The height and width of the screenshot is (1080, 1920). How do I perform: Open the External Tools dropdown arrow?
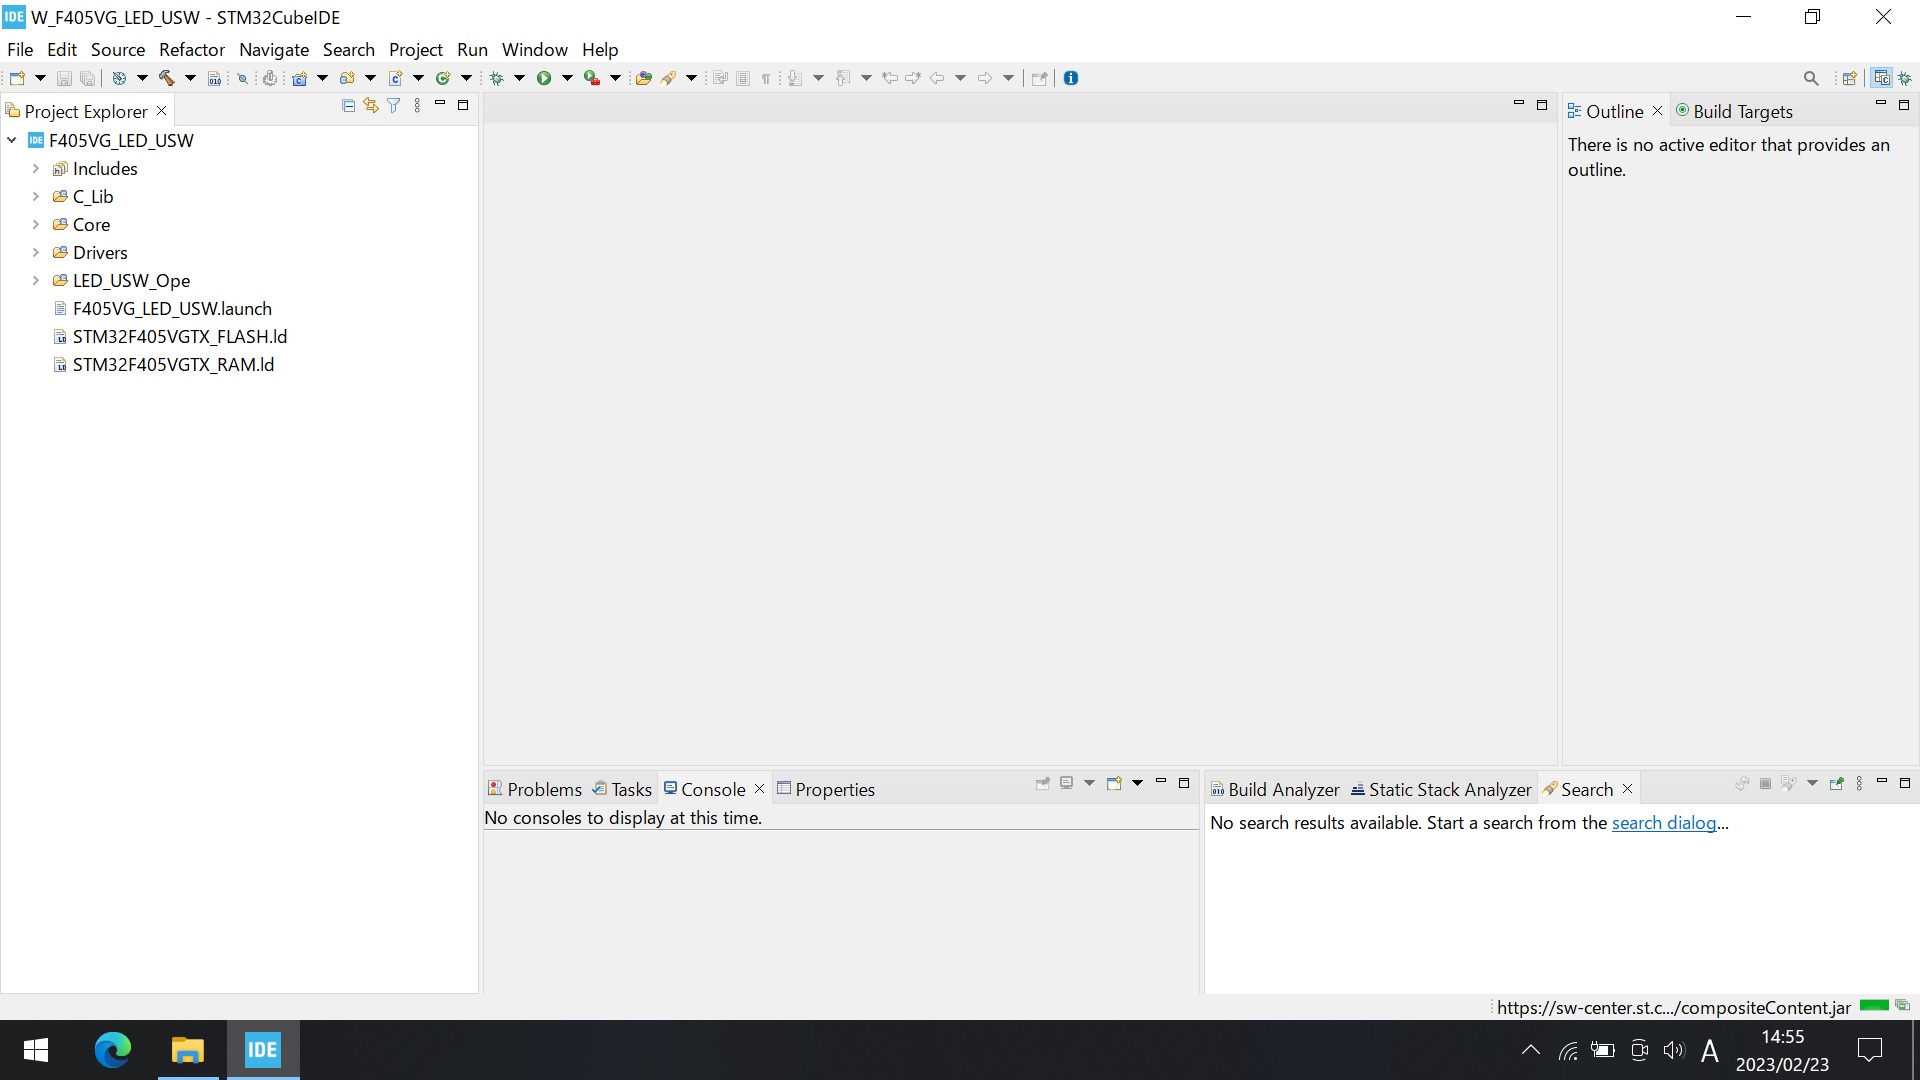point(615,78)
